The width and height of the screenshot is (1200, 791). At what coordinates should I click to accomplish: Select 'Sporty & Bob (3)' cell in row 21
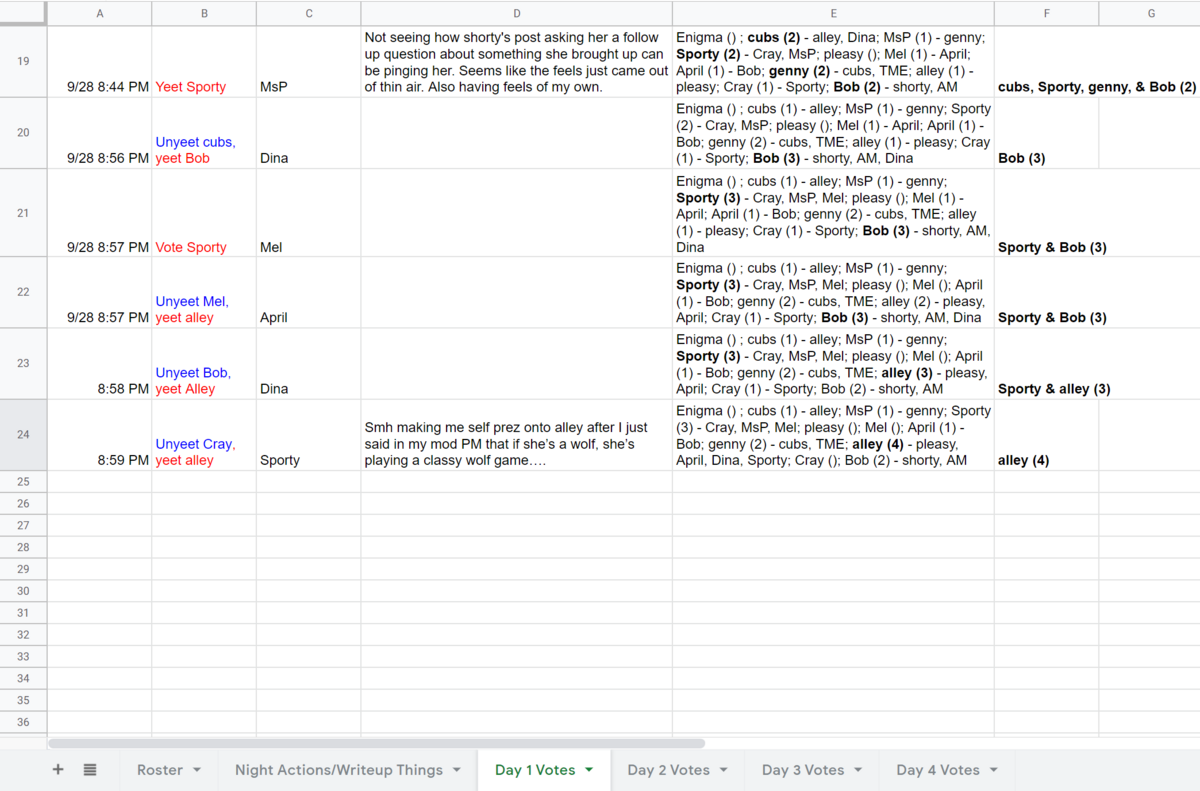1046,213
